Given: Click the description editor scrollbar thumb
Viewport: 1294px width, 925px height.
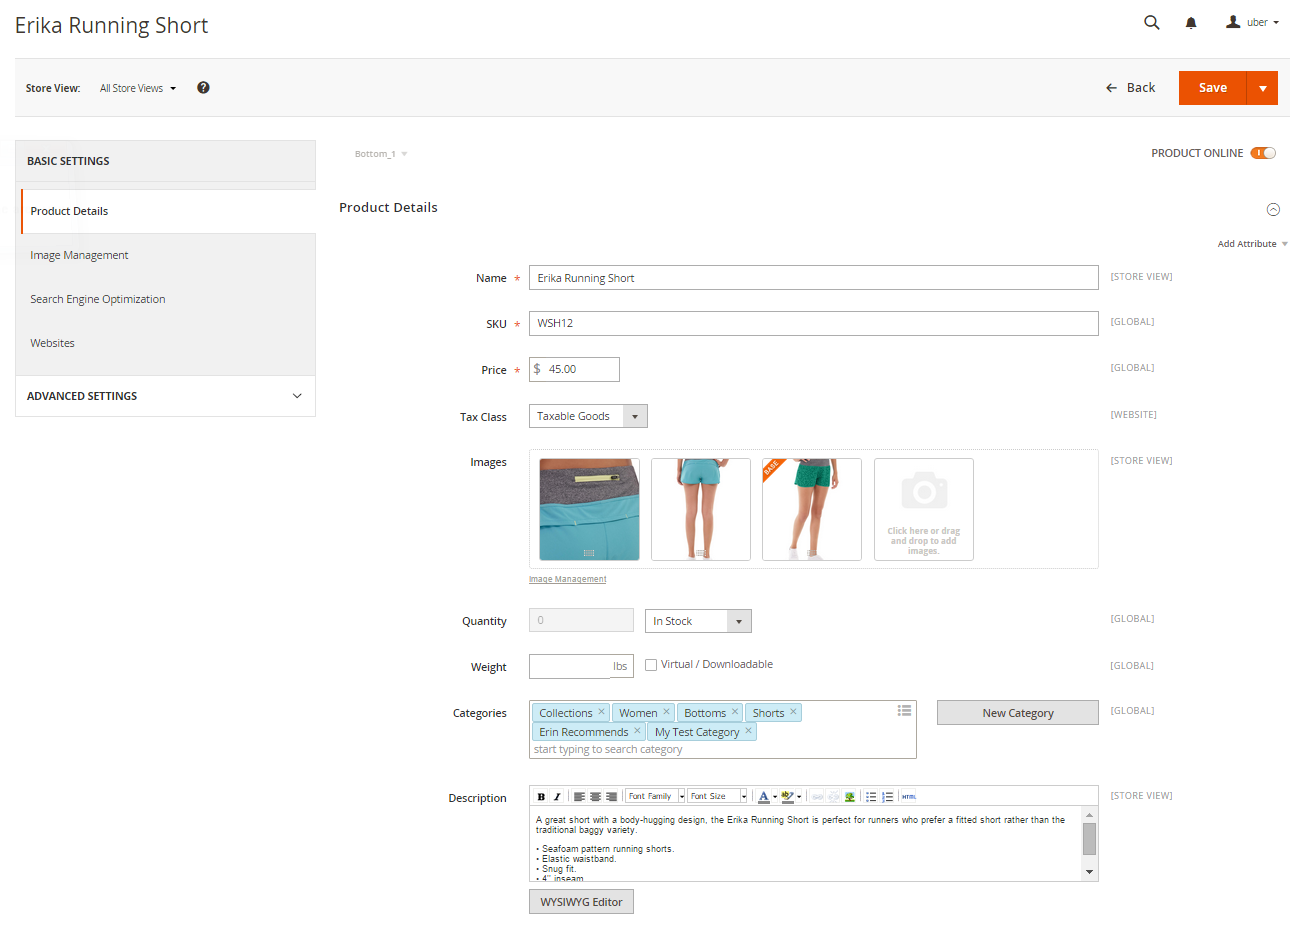Looking at the screenshot, I should [1089, 838].
